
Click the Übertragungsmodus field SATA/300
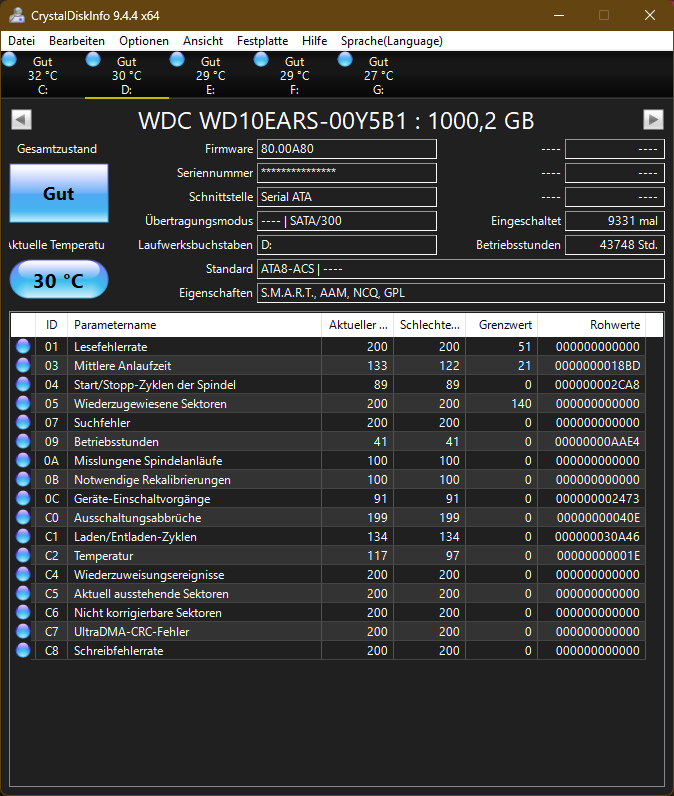[x=347, y=221]
